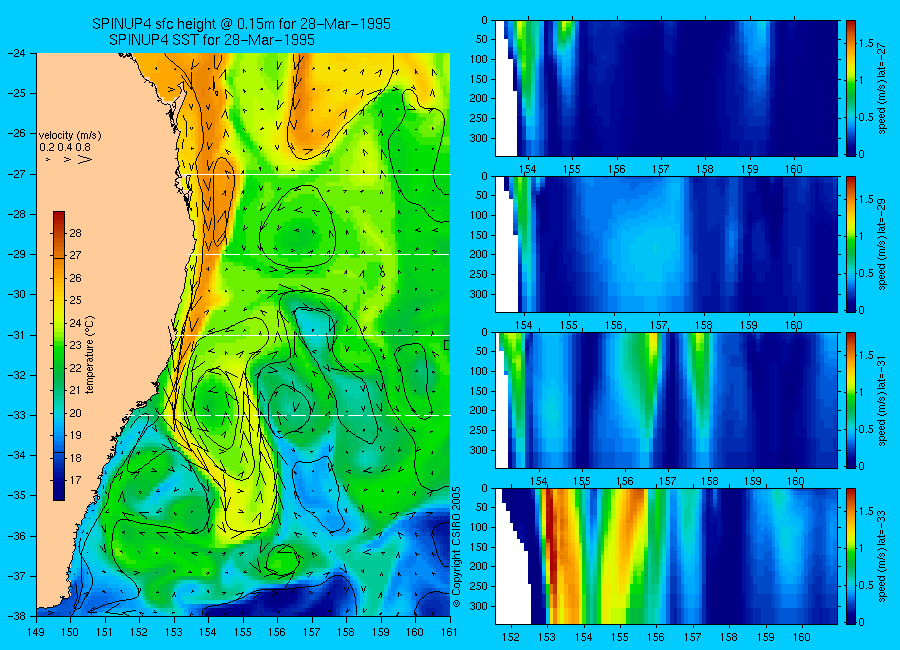Click the 161 longitude label on map axis
Screen dimensions: 900x650
tap(449, 632)
